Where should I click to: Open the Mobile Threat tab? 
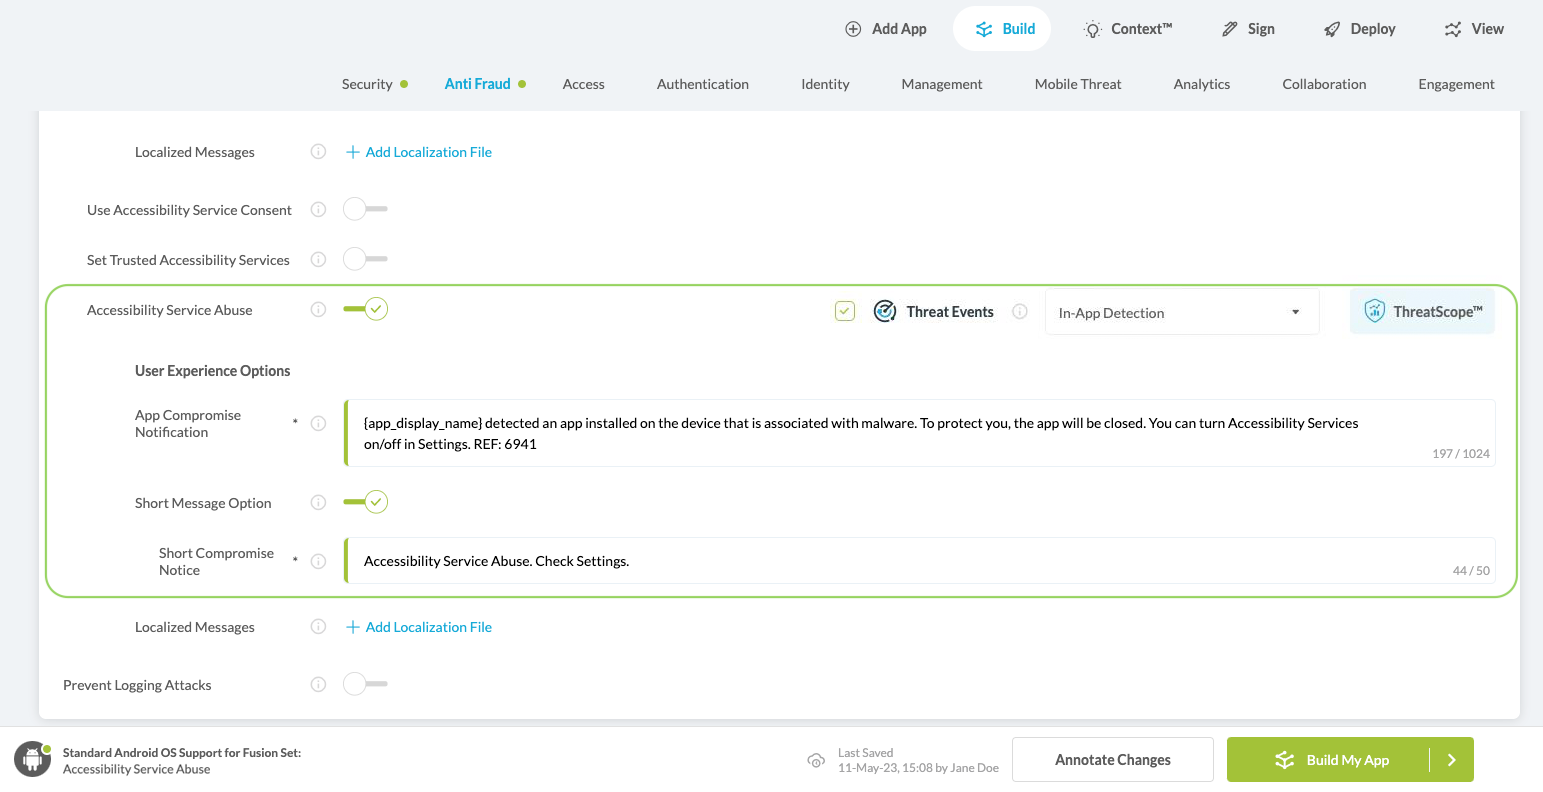point(1077,84)
